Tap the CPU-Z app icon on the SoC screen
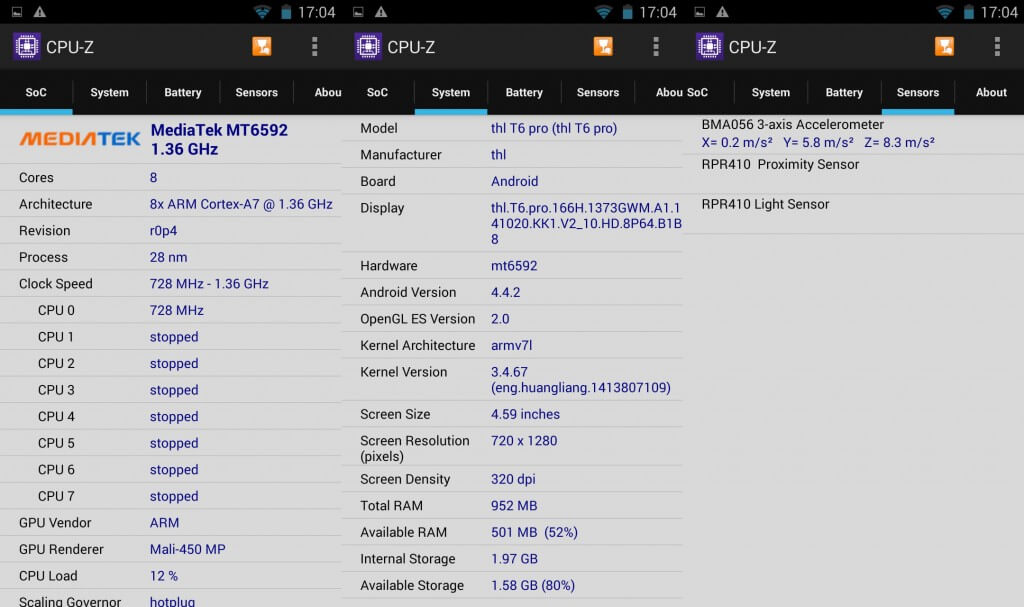The height and width of the screenshot is (607, 1024). coord(27,47)
